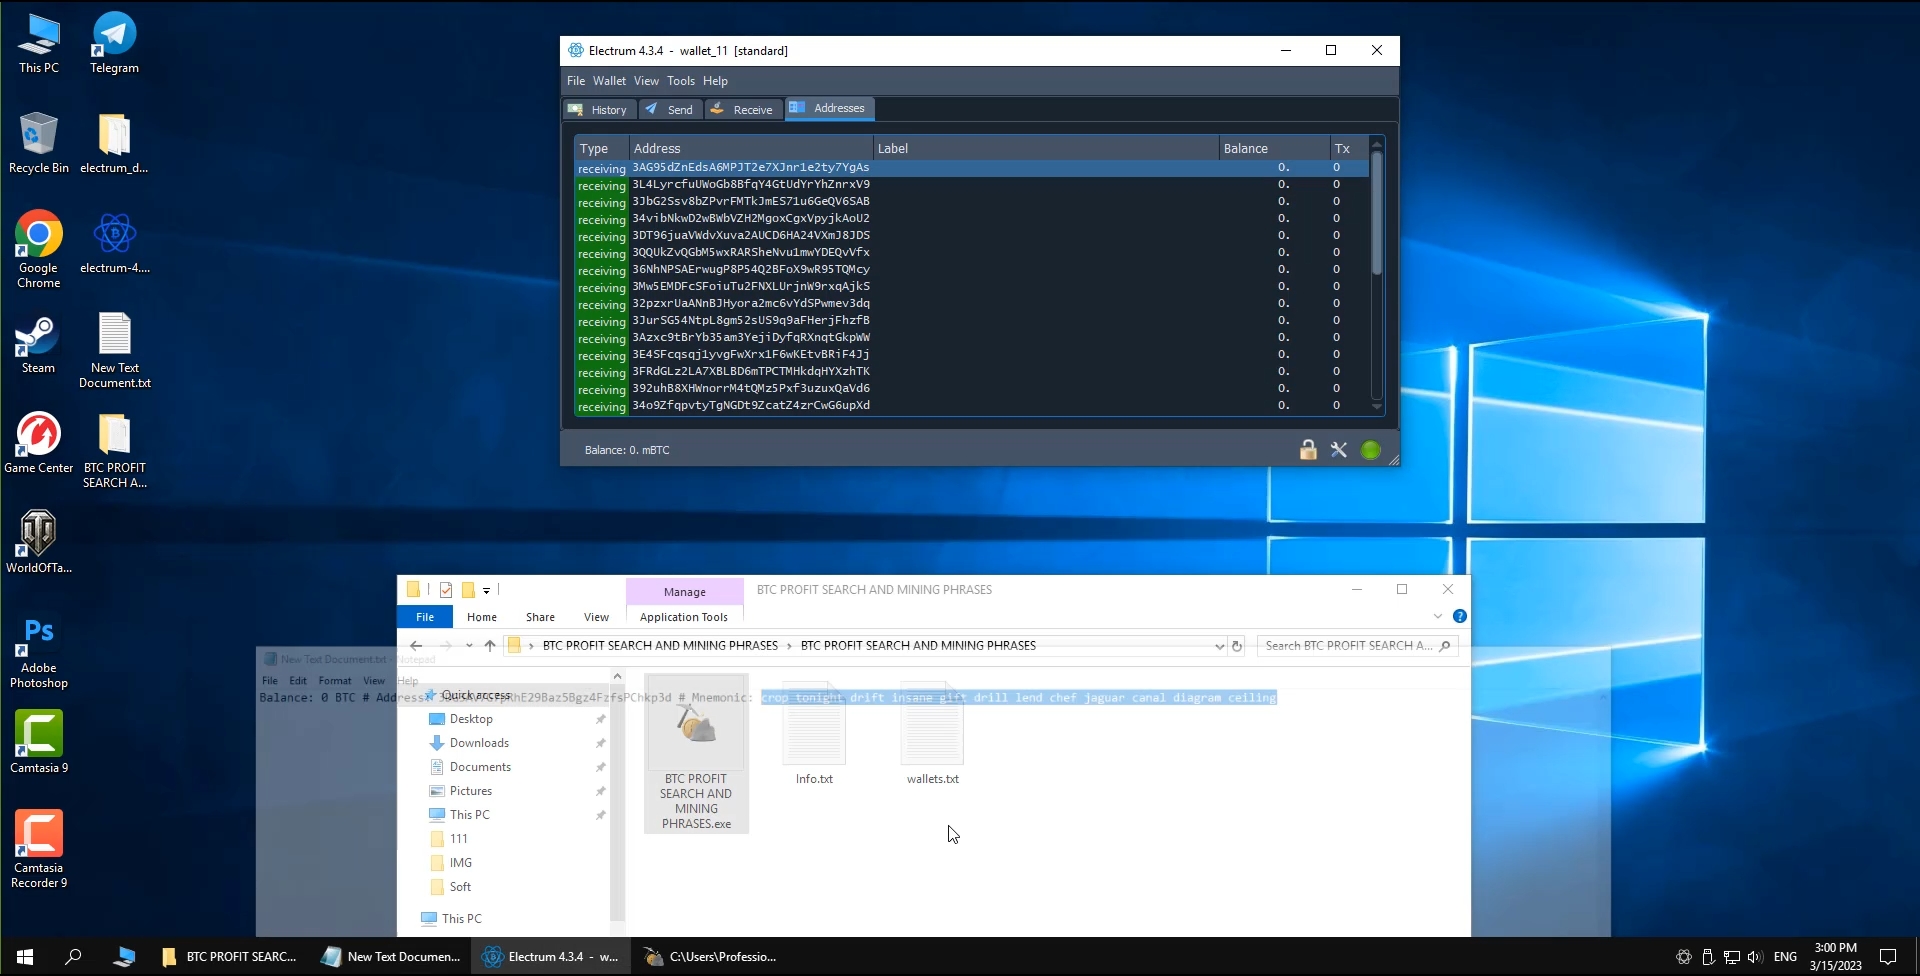Sort addresses by Type column header
1920x976 pixels.
[601, 148]
